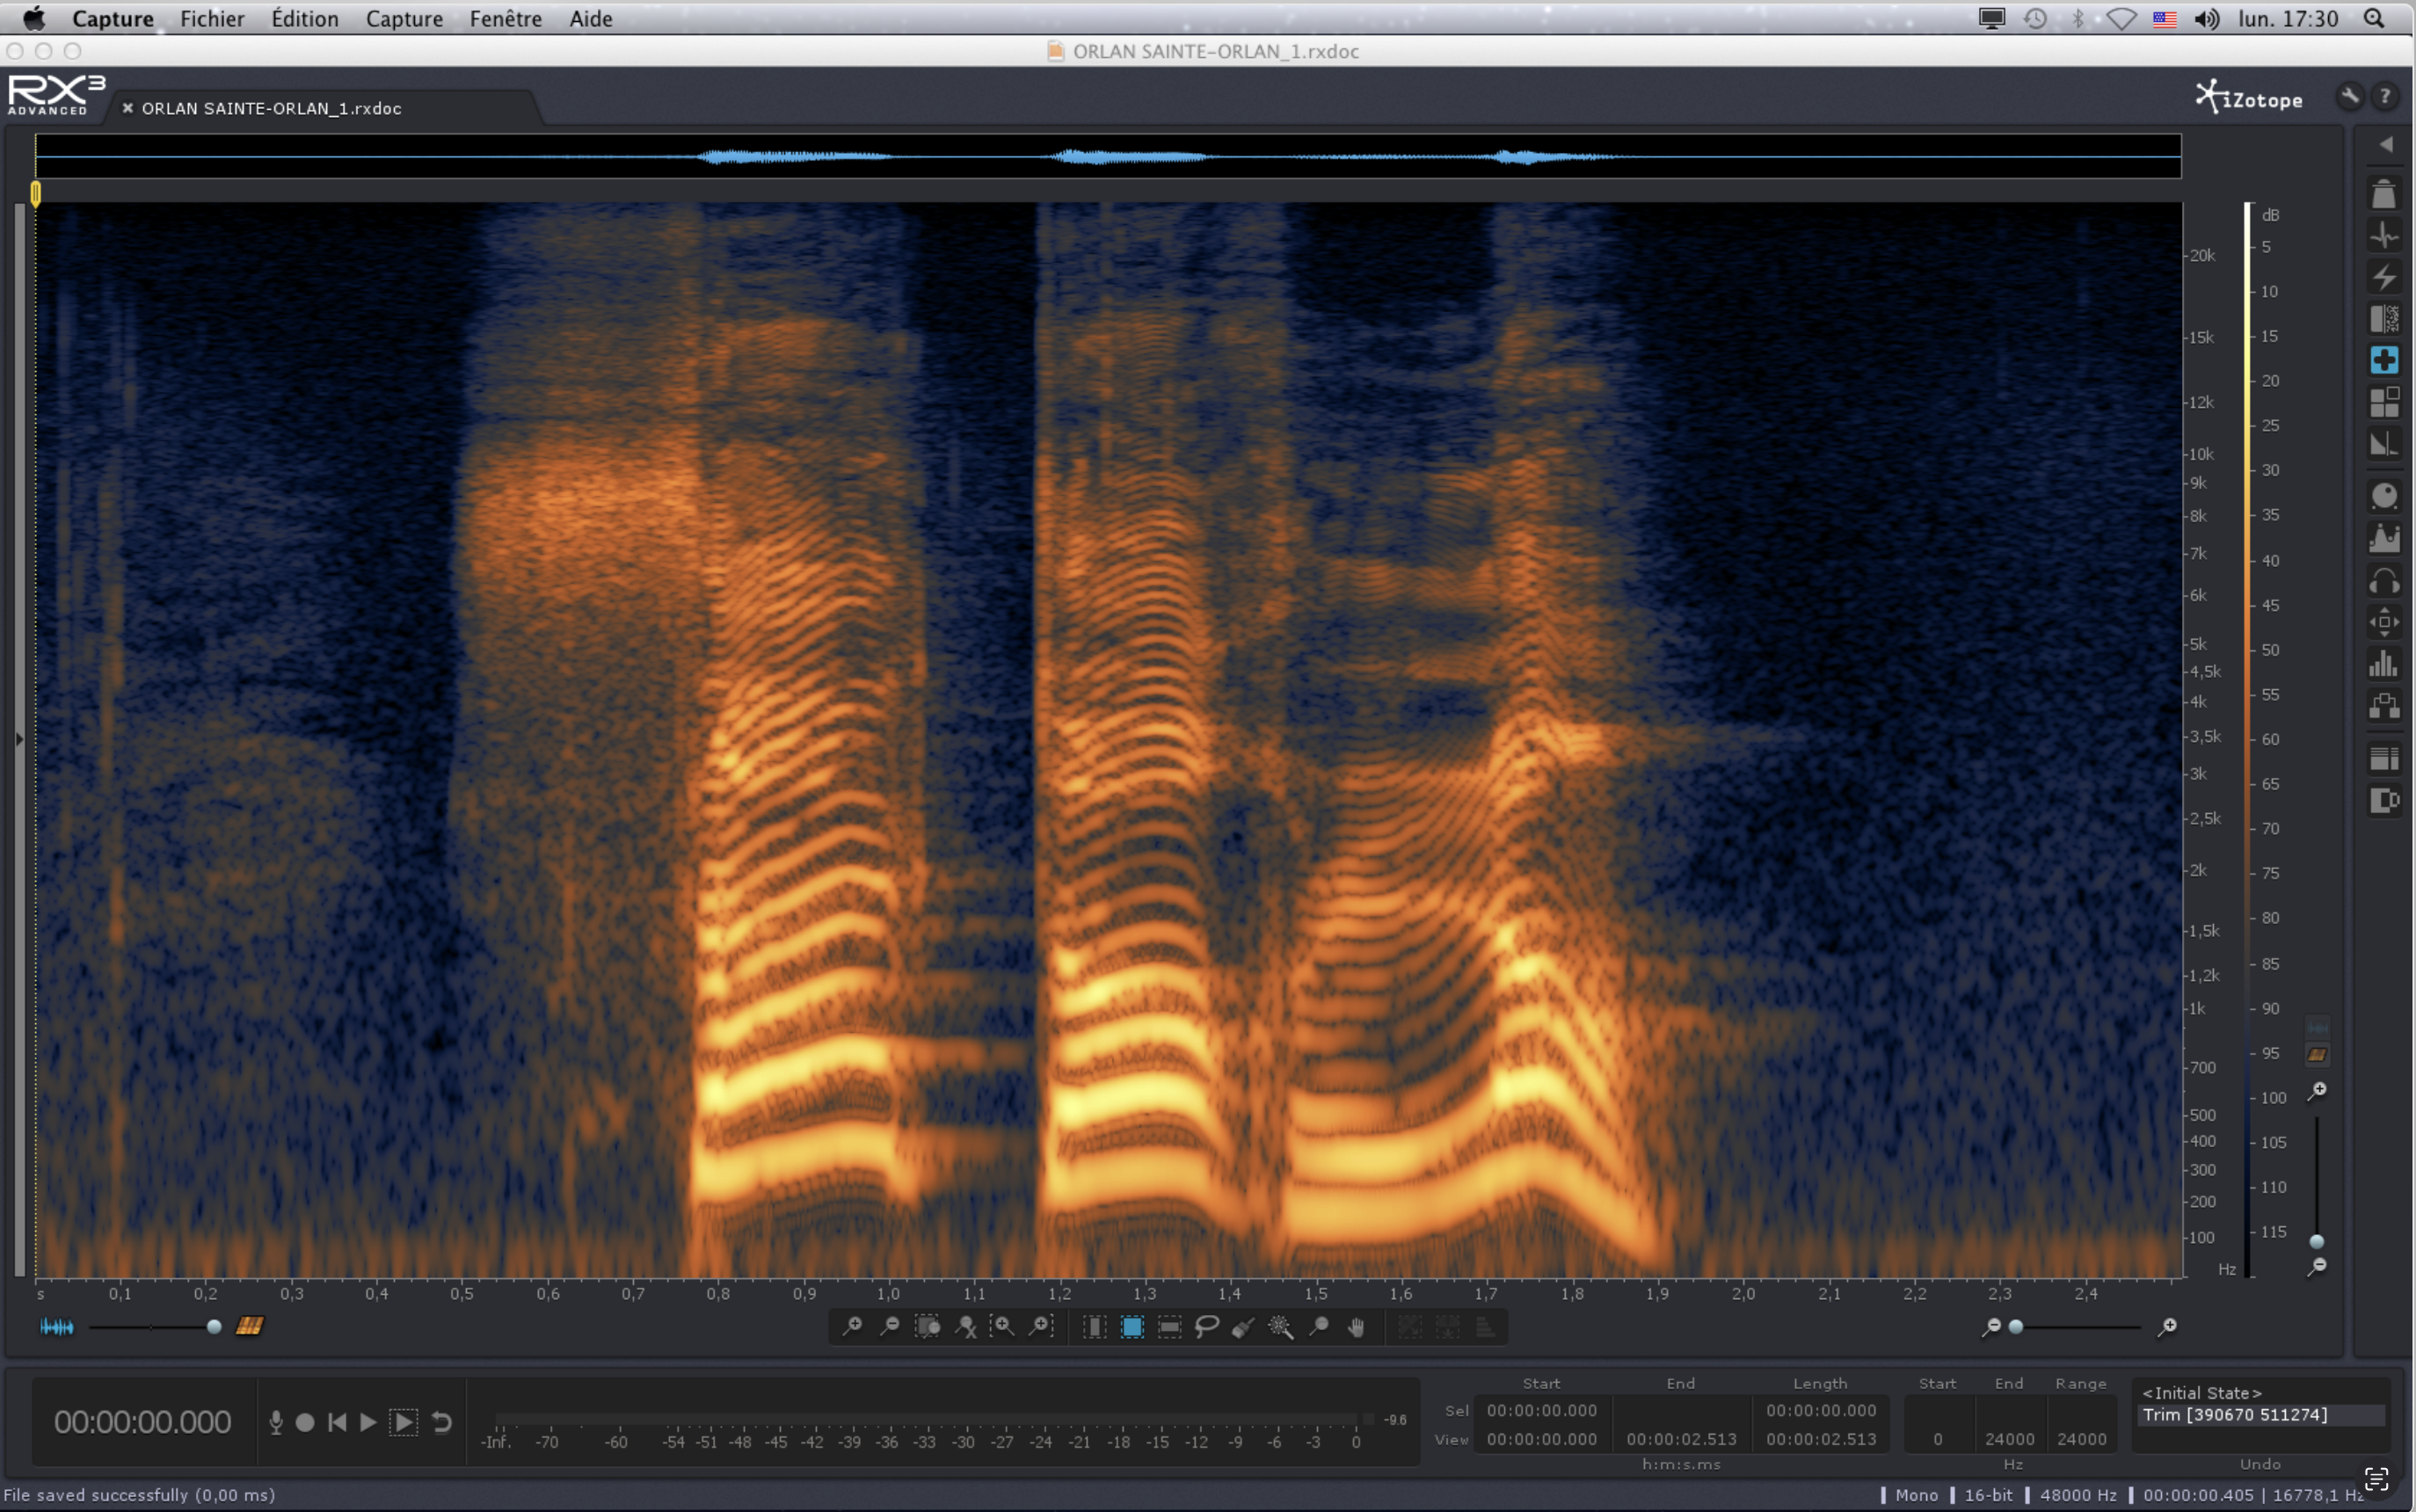
Task: Open the Fenêtre menu
Action: coord(505,18)
